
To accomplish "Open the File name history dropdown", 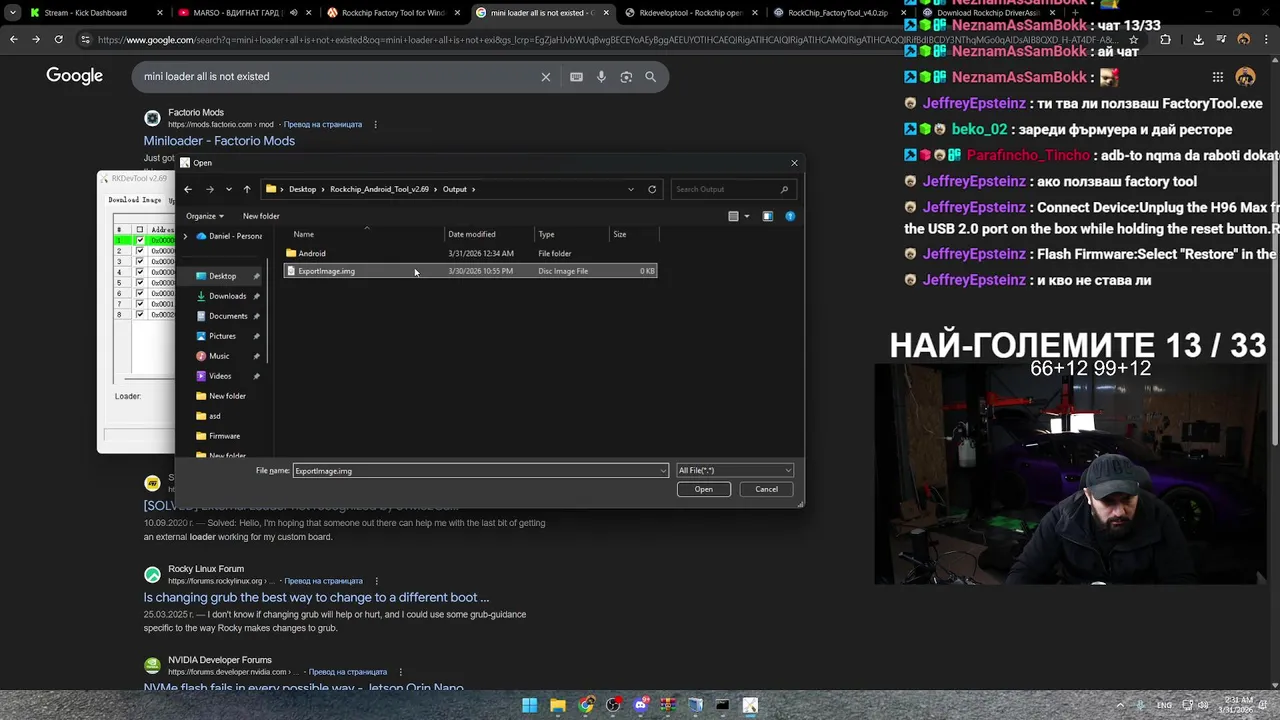I will (x=663, y=471).
